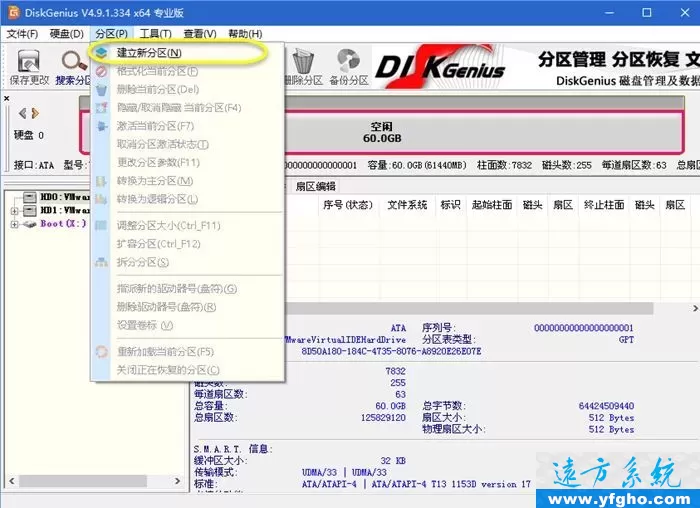Screen dimensions: 700x508
Task: Click 转换为逻辑分区(L) menu entry
Action: coord(188,199)
